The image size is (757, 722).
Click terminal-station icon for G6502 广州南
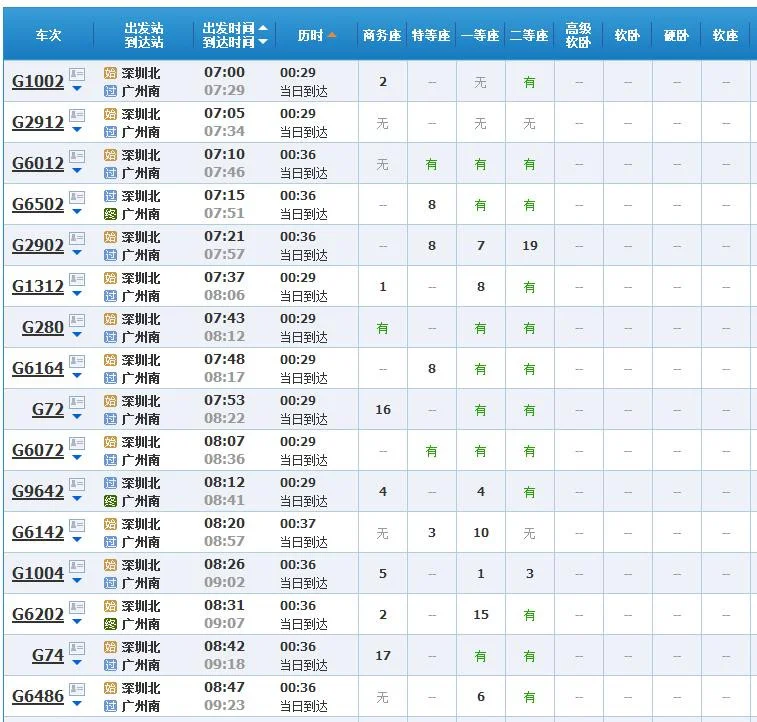point(111,214)
